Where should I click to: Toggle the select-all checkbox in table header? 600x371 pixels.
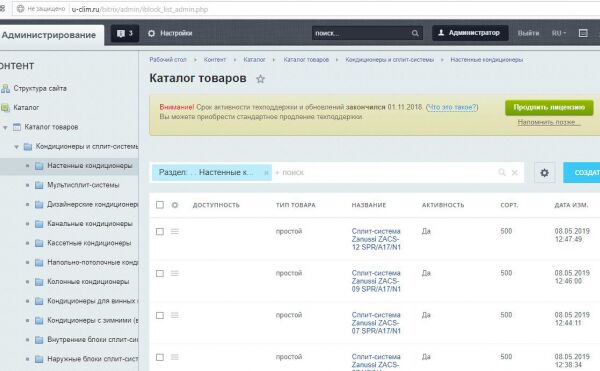click(160, 205)
